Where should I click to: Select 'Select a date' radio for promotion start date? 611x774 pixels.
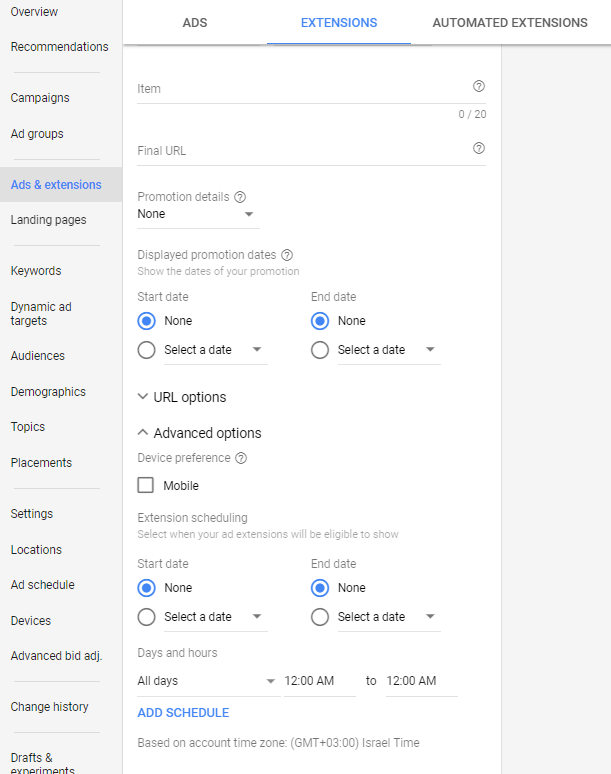click(x=147, y=350)
